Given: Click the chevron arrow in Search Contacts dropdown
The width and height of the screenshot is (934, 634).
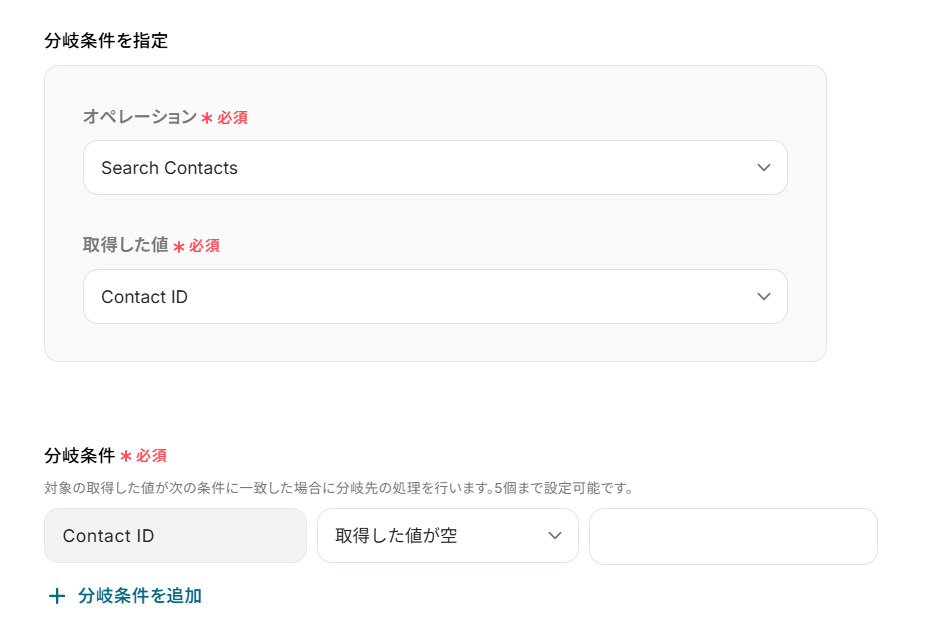Looking at the screenshot, I should (764, 168).
